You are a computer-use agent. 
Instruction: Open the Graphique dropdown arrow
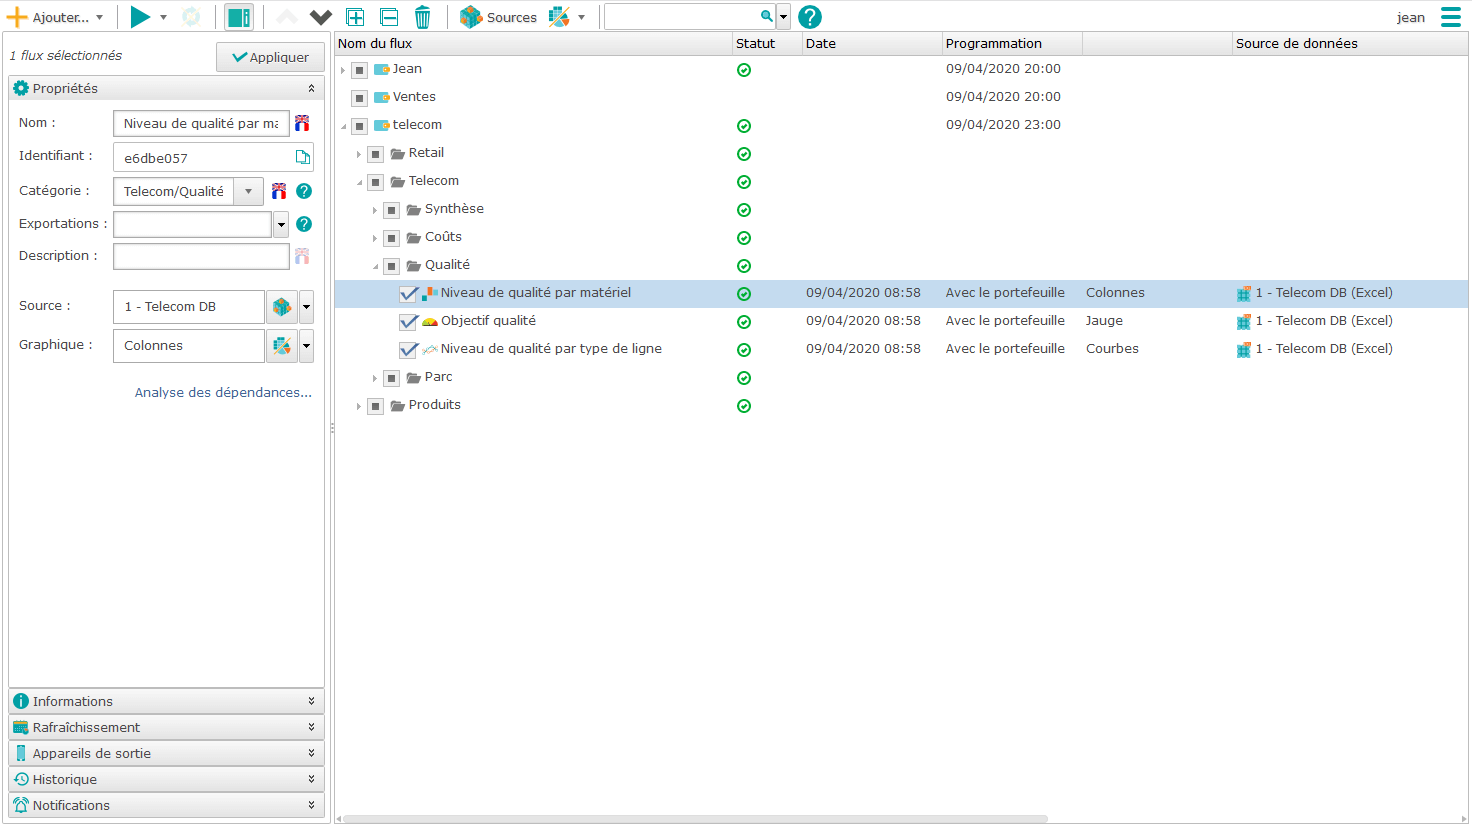tap(306, 346)
